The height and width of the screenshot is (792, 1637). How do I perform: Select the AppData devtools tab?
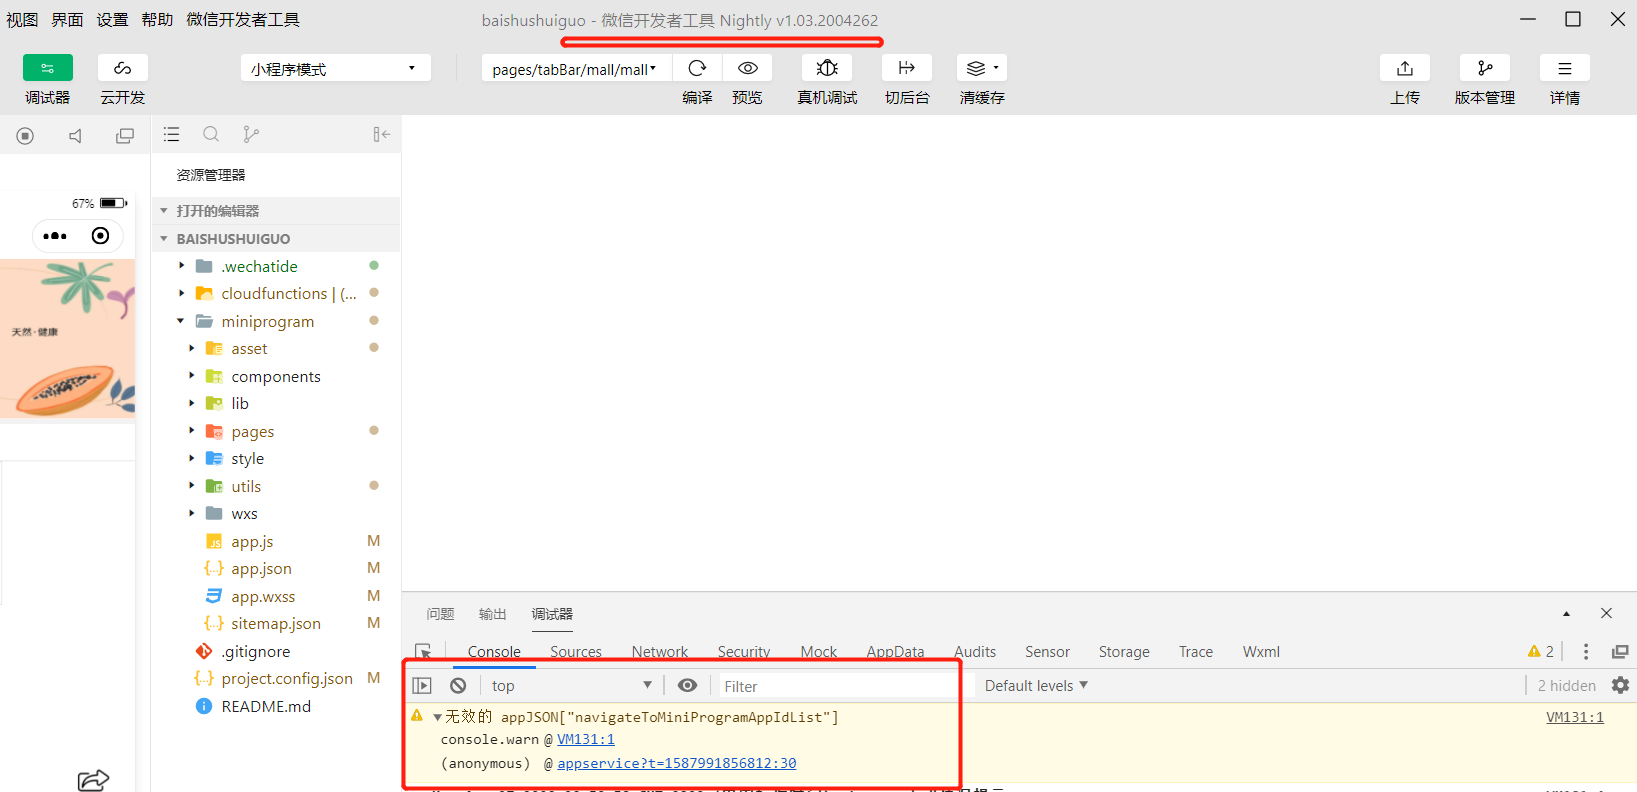895,652
